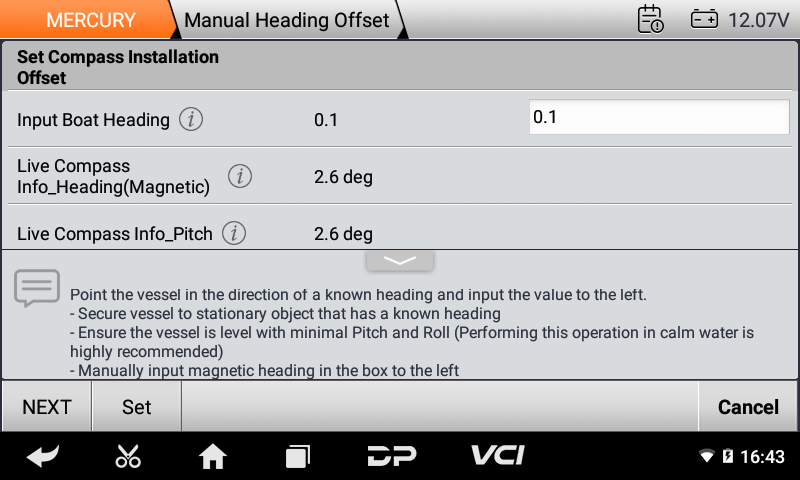Tap info icon beside Input Boat Heading
Image resolution: width=800 pixels, height=480 pixels.
pyautogui.click(x=191, y=120)
